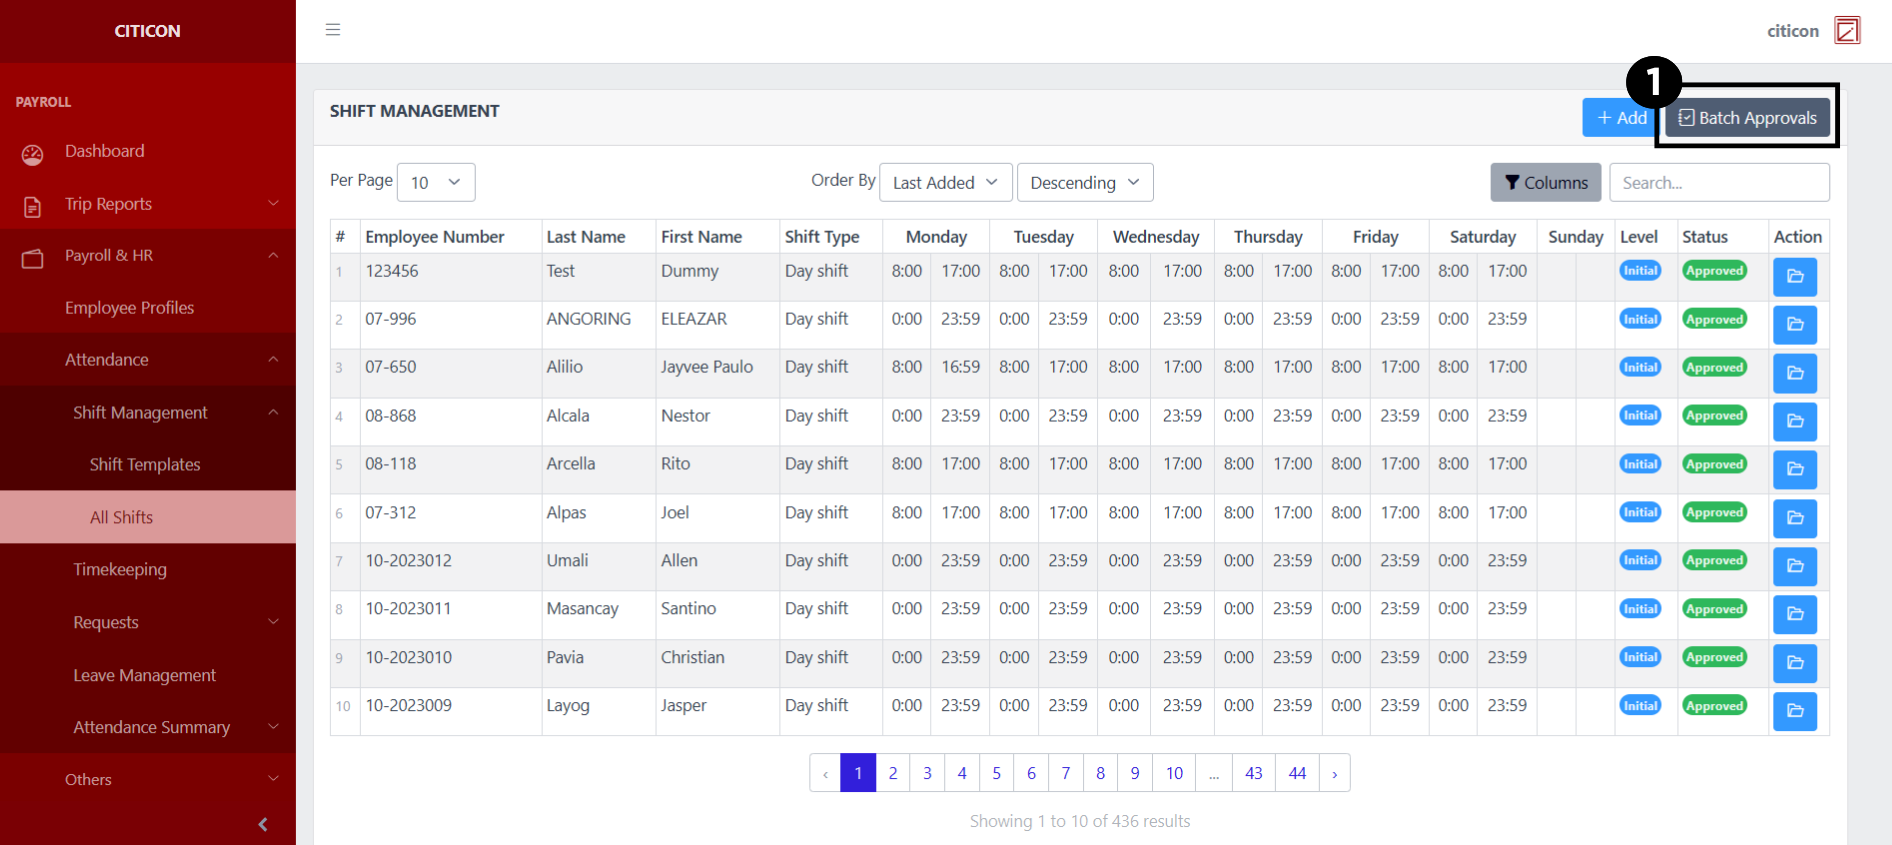Click the Dashboard gauge icon
1892x845 pixels.
pyautogui.click(x=33, y=154)
